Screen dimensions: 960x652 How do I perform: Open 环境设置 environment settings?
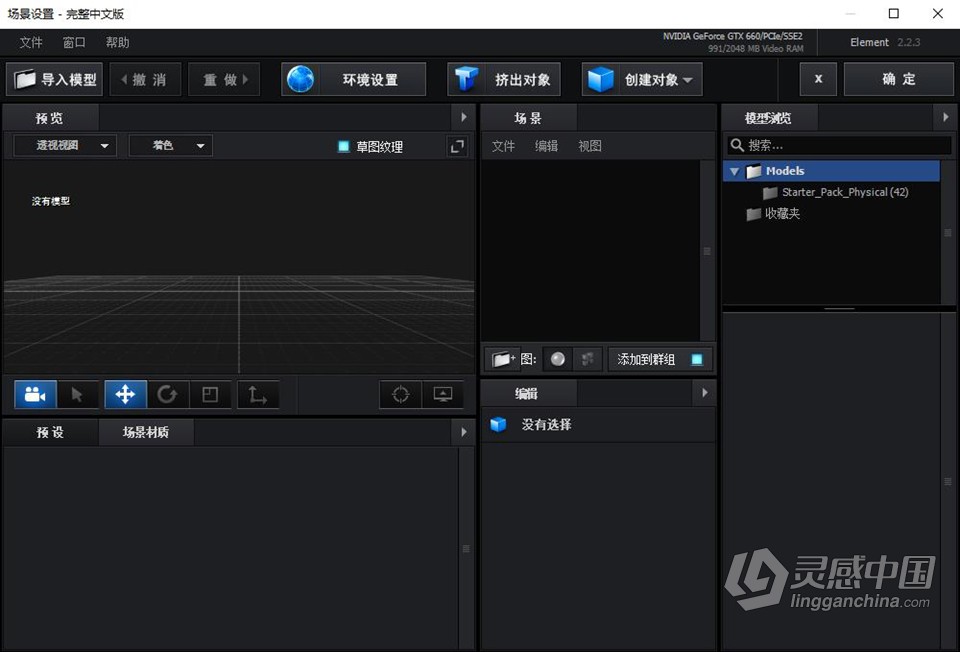(x=353, y=79)
